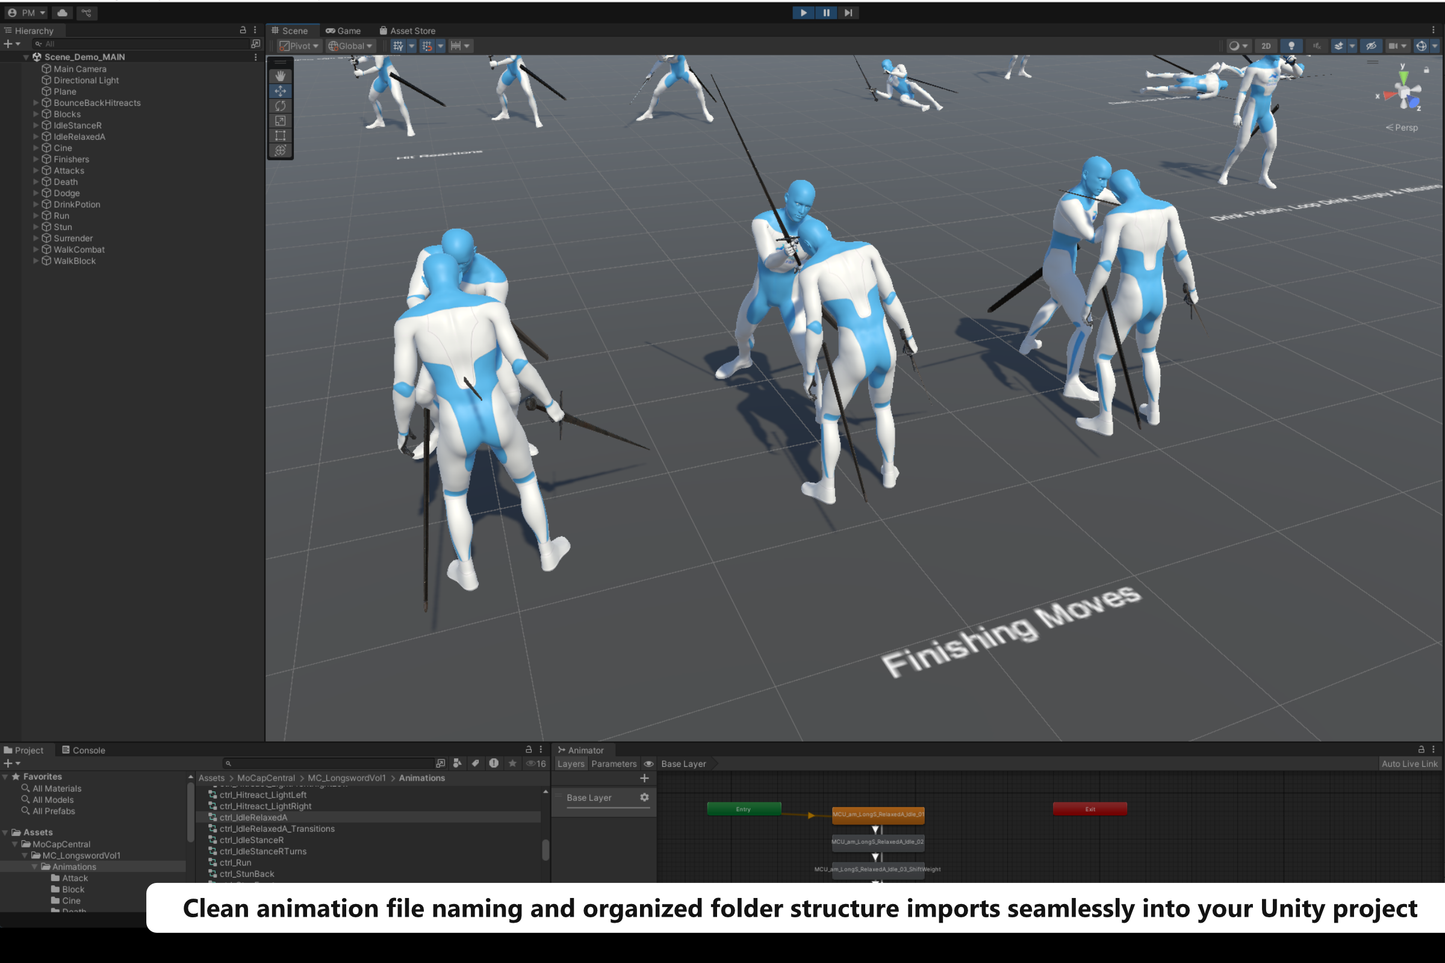Expand the WalkCombat item in the Hierarchy
This screenshot has width=1445, height=963.
[36, 249]
